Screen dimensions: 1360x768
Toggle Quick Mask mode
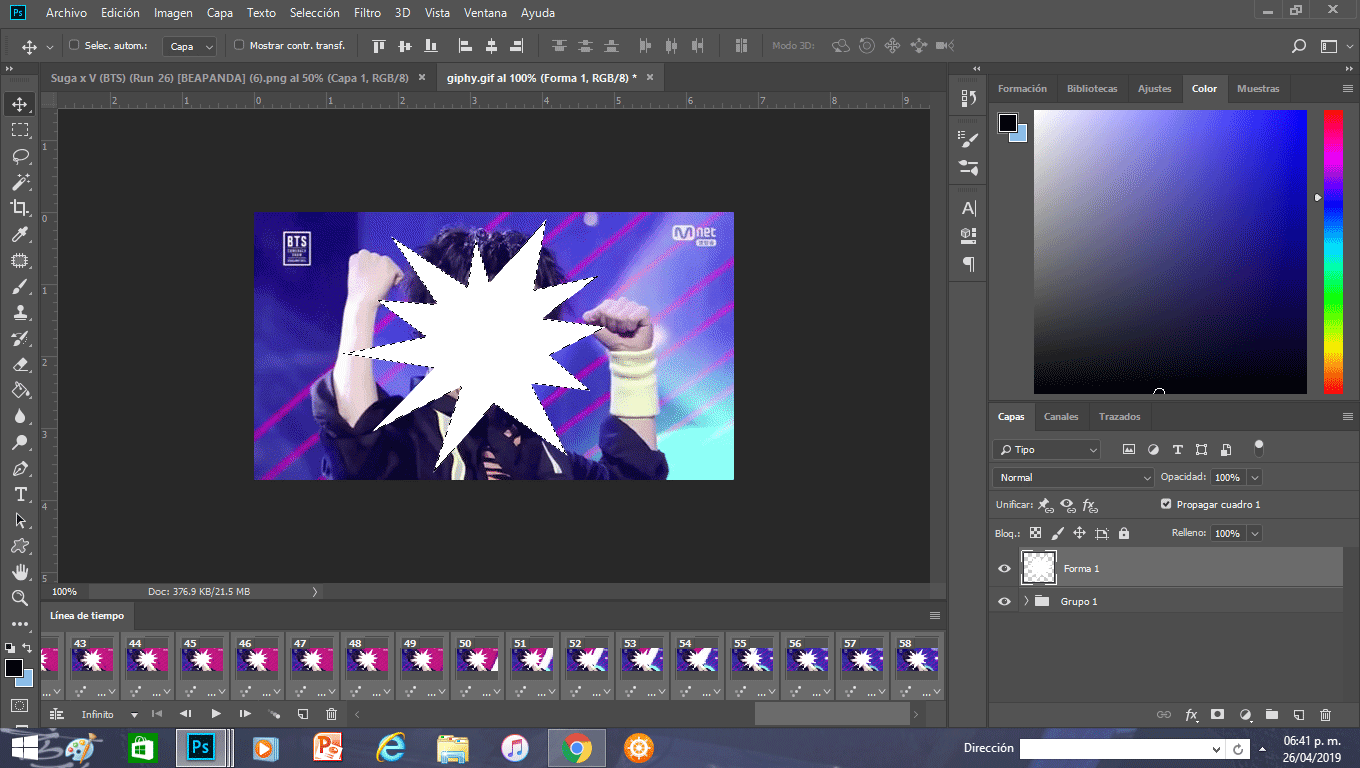tap(19, 705)
